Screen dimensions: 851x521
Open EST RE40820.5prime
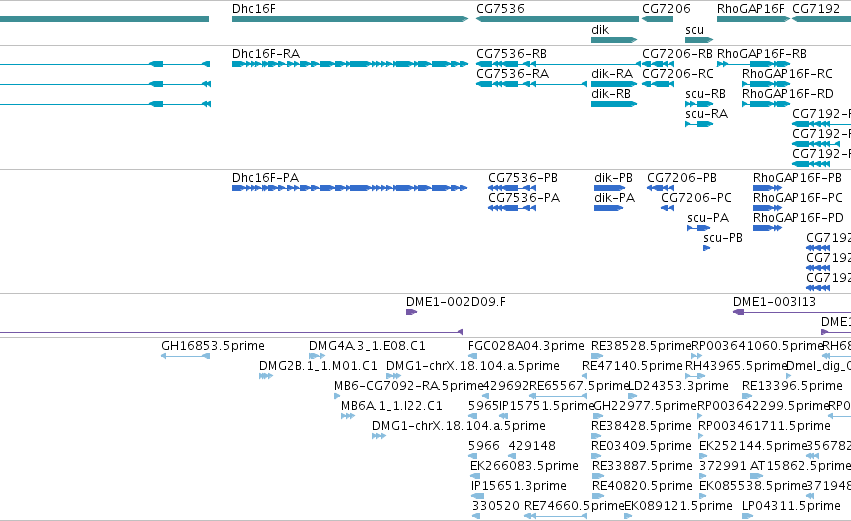(598, 497)
